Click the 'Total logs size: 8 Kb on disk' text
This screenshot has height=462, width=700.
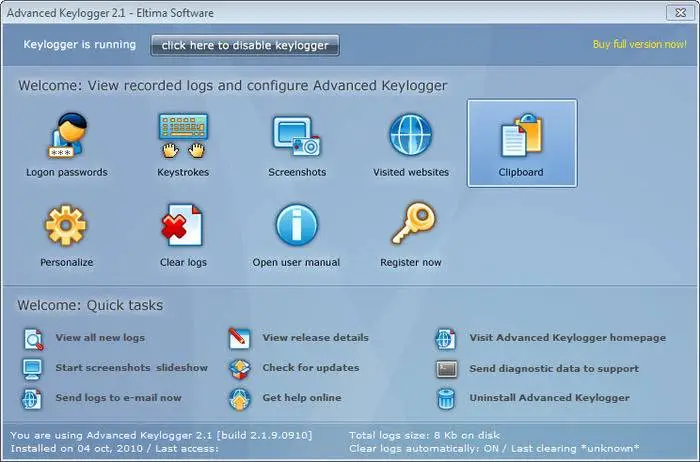(x=424, y=435)
